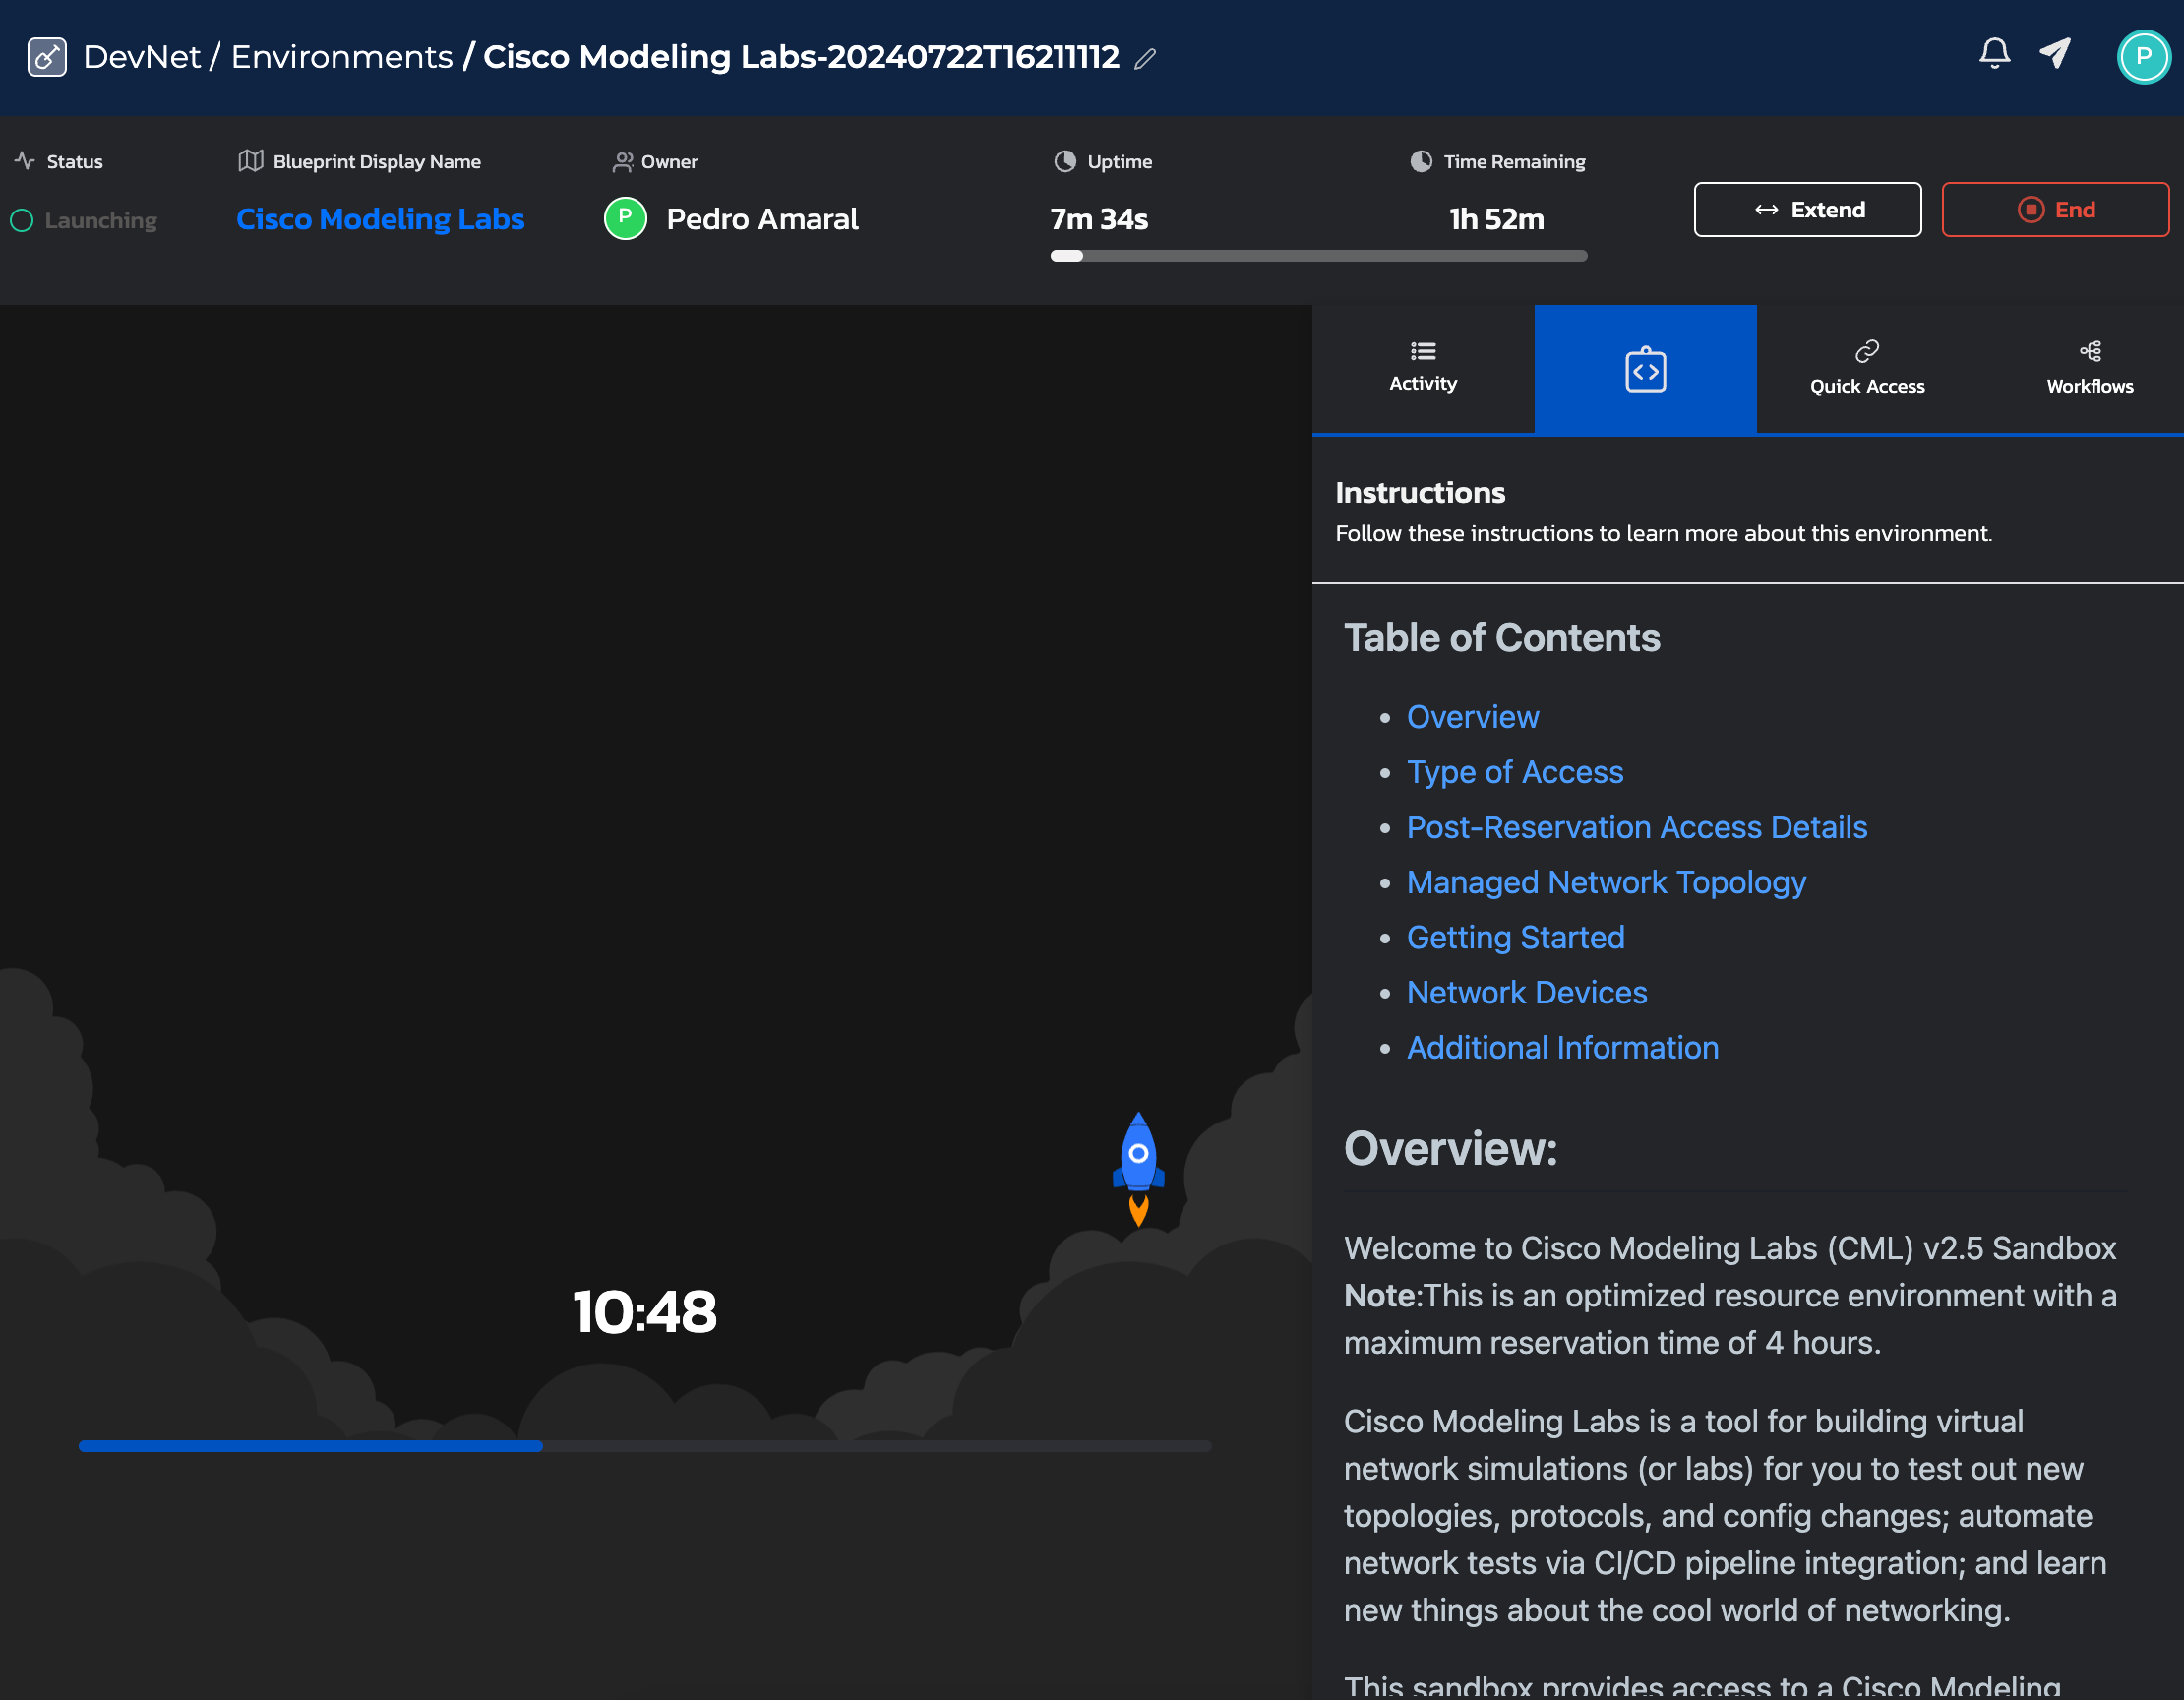The image size is (2184, 1700).
Task: Click the Time Remaining clock icon
Action: (x=1421, y=161)
